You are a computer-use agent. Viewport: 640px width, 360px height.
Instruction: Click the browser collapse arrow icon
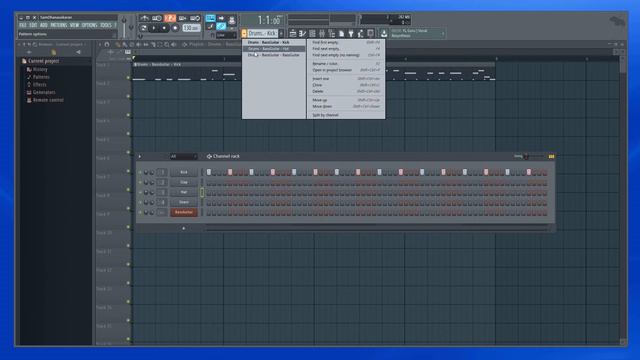tap(78, 52)
